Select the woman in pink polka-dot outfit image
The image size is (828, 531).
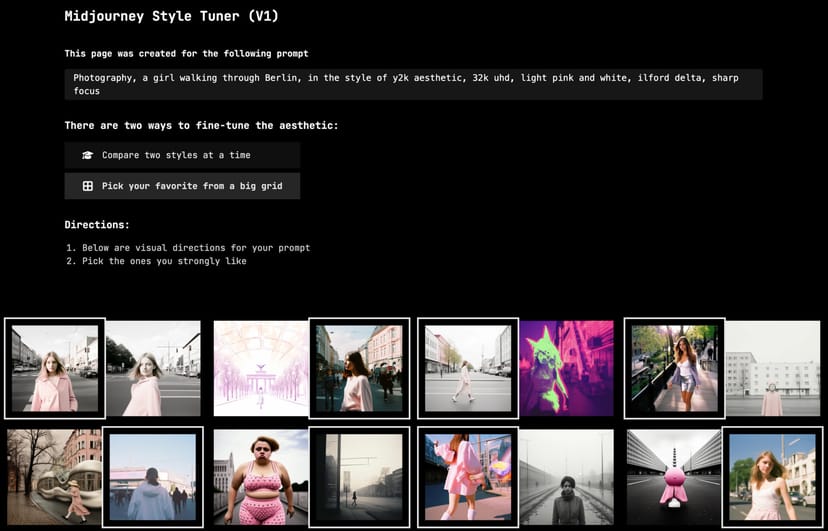261,476
